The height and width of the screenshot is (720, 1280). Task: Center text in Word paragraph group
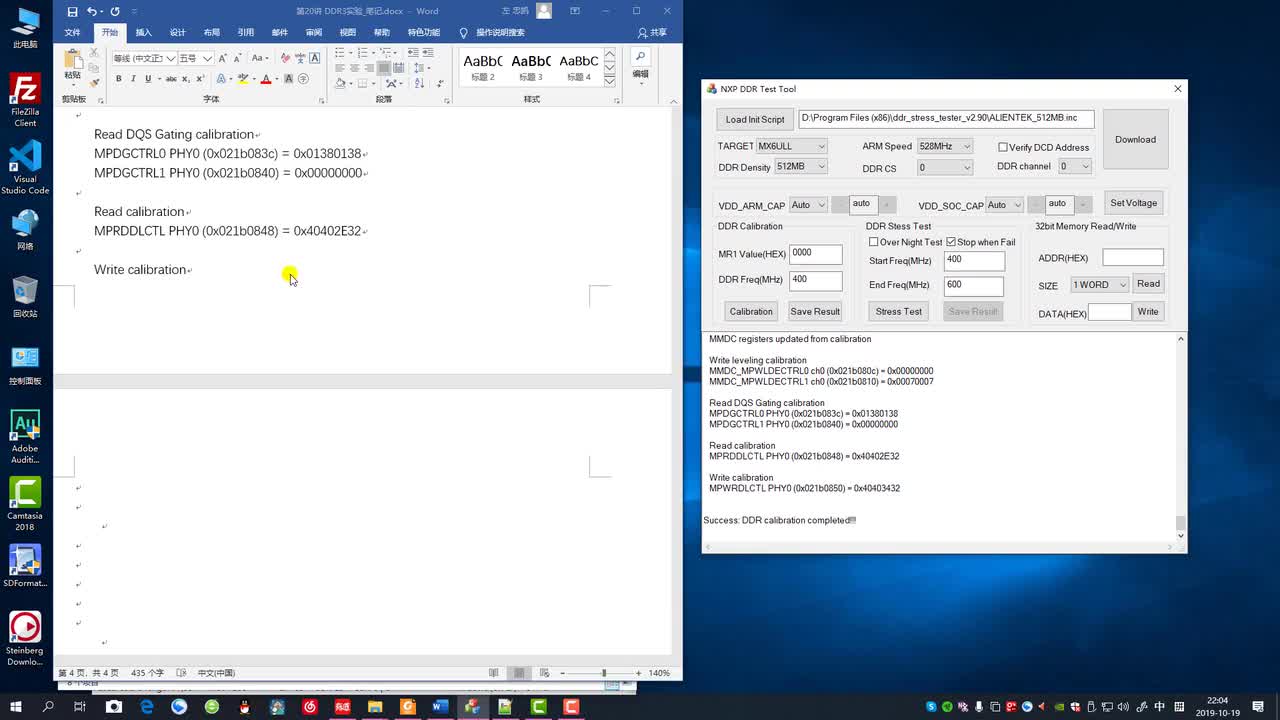pyautogui.click(x=354, y=68)
